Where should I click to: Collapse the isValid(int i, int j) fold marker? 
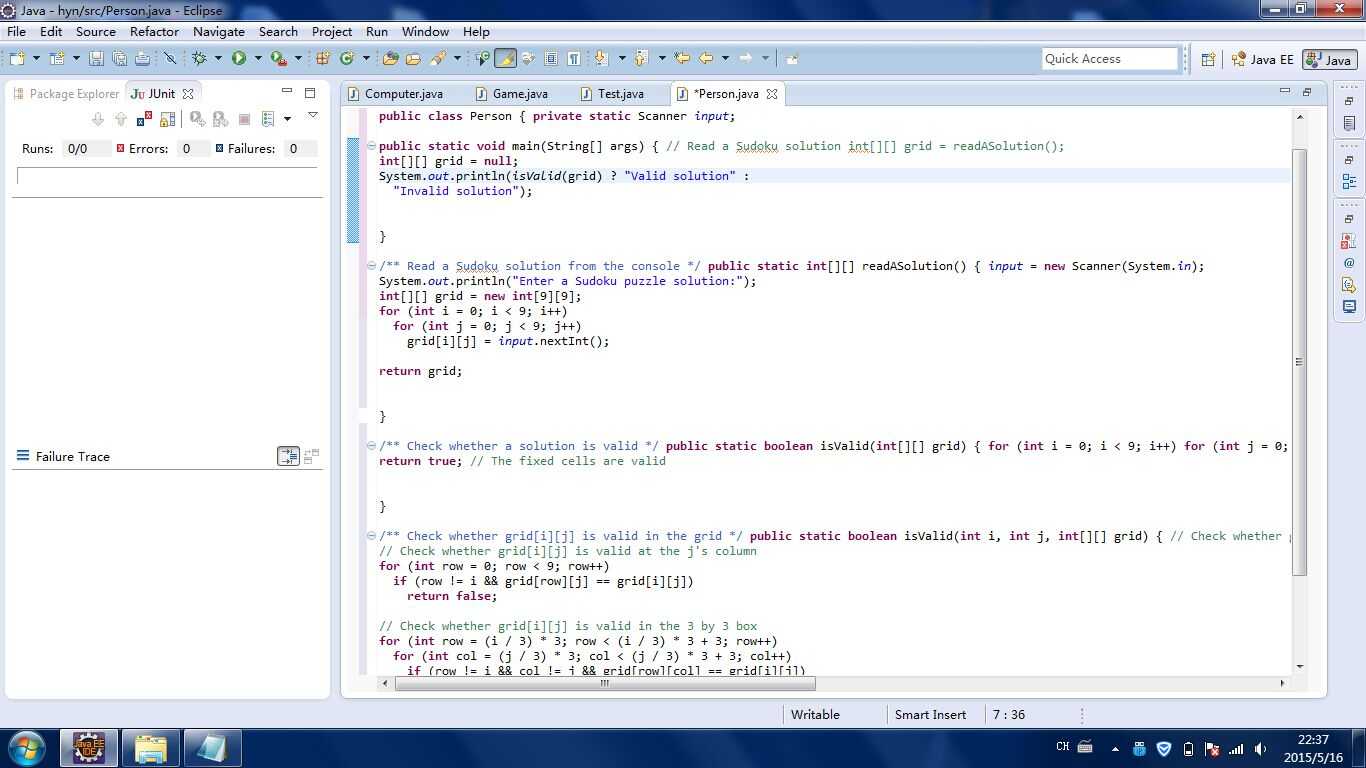pyautogui.click(x=371, y=536)
